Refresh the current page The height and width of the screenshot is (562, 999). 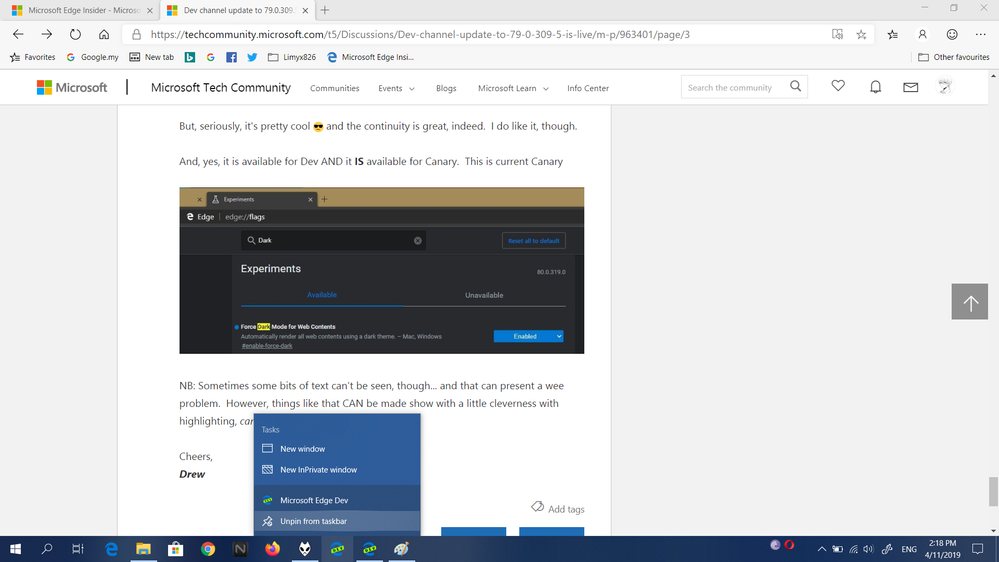pyautogui.click(x=75, y=34)
